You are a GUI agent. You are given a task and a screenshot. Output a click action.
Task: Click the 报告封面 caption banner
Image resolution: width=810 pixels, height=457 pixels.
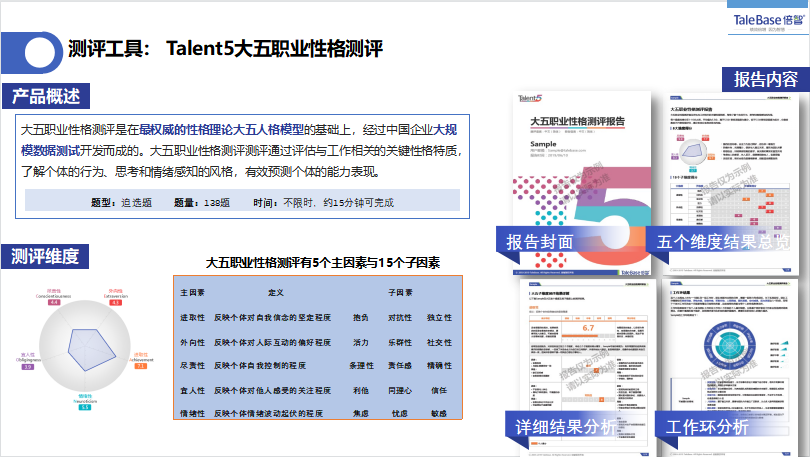(x=563, y=241)
